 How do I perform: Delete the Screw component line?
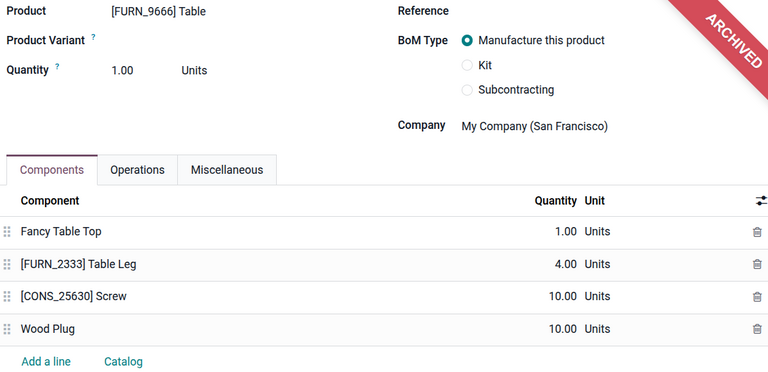[757, 297]
